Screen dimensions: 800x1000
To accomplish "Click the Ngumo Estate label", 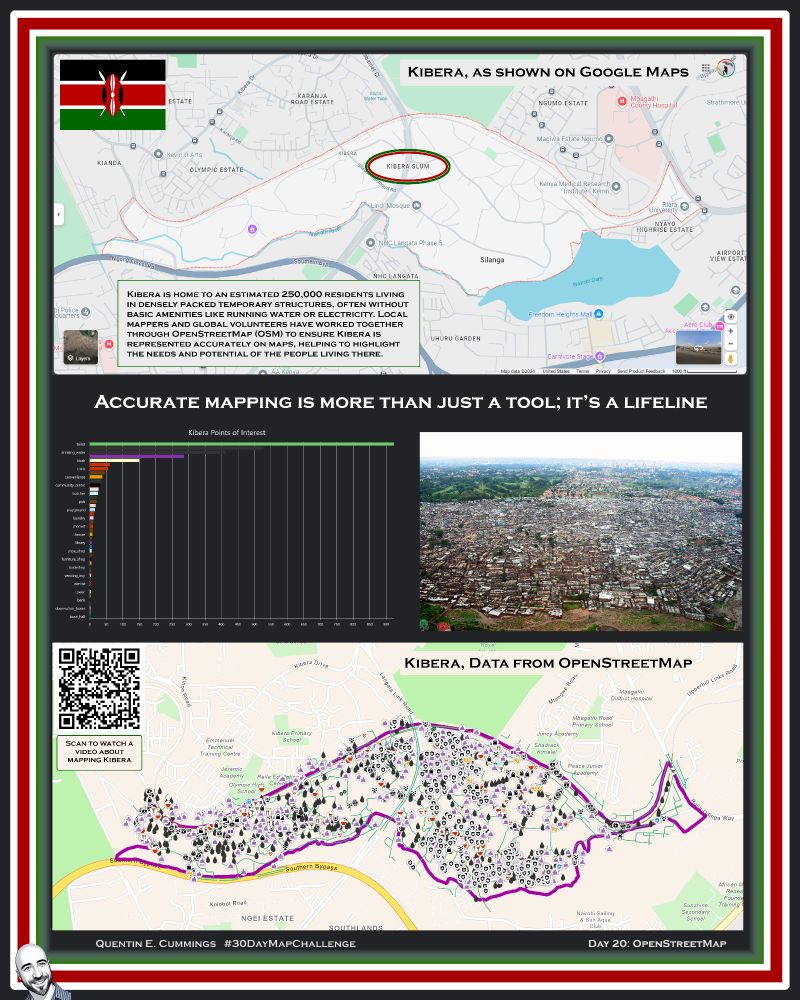I will 563,103.
